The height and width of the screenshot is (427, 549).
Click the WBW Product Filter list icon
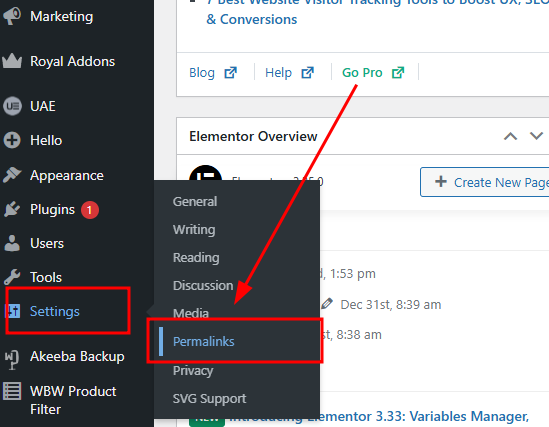coord(12,391)
